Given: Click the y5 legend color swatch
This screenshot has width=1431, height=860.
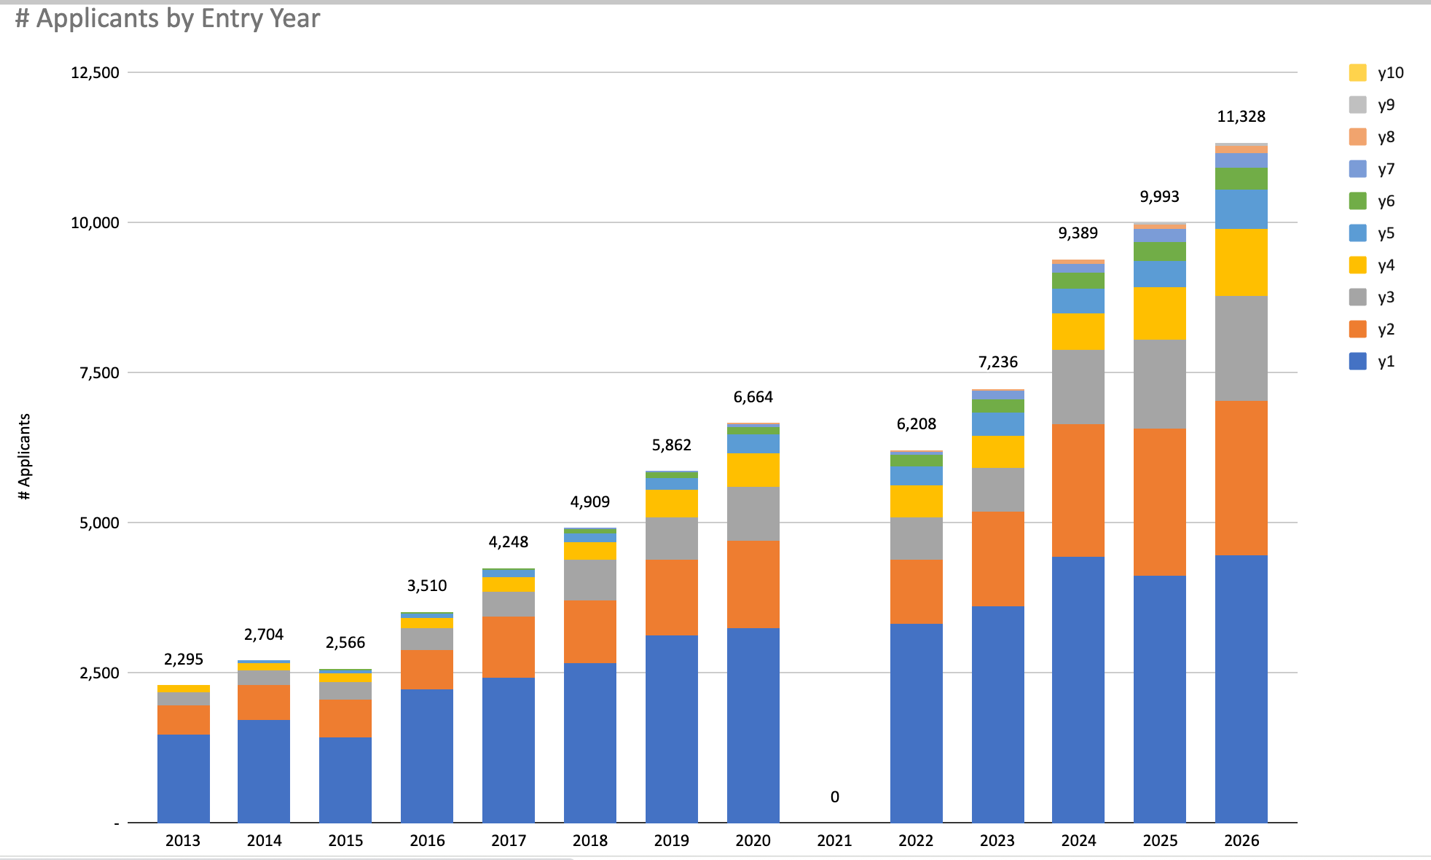Looking at the screenshot, I should [1357, 233].
